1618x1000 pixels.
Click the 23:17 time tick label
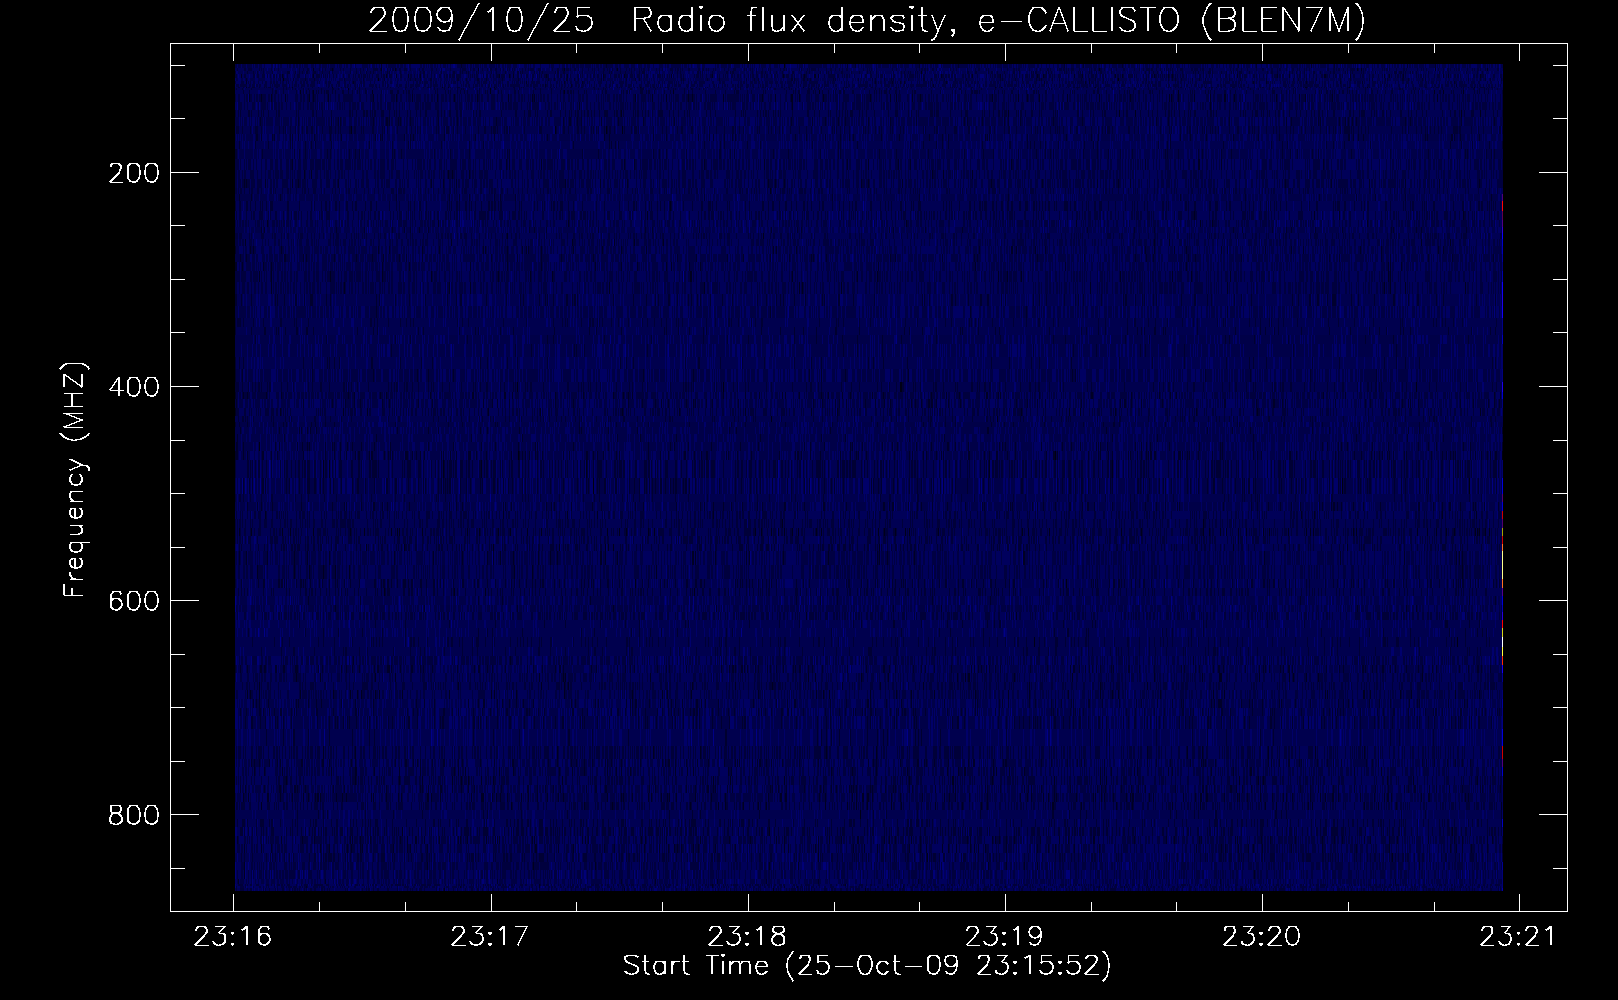(x=491, y=937)
